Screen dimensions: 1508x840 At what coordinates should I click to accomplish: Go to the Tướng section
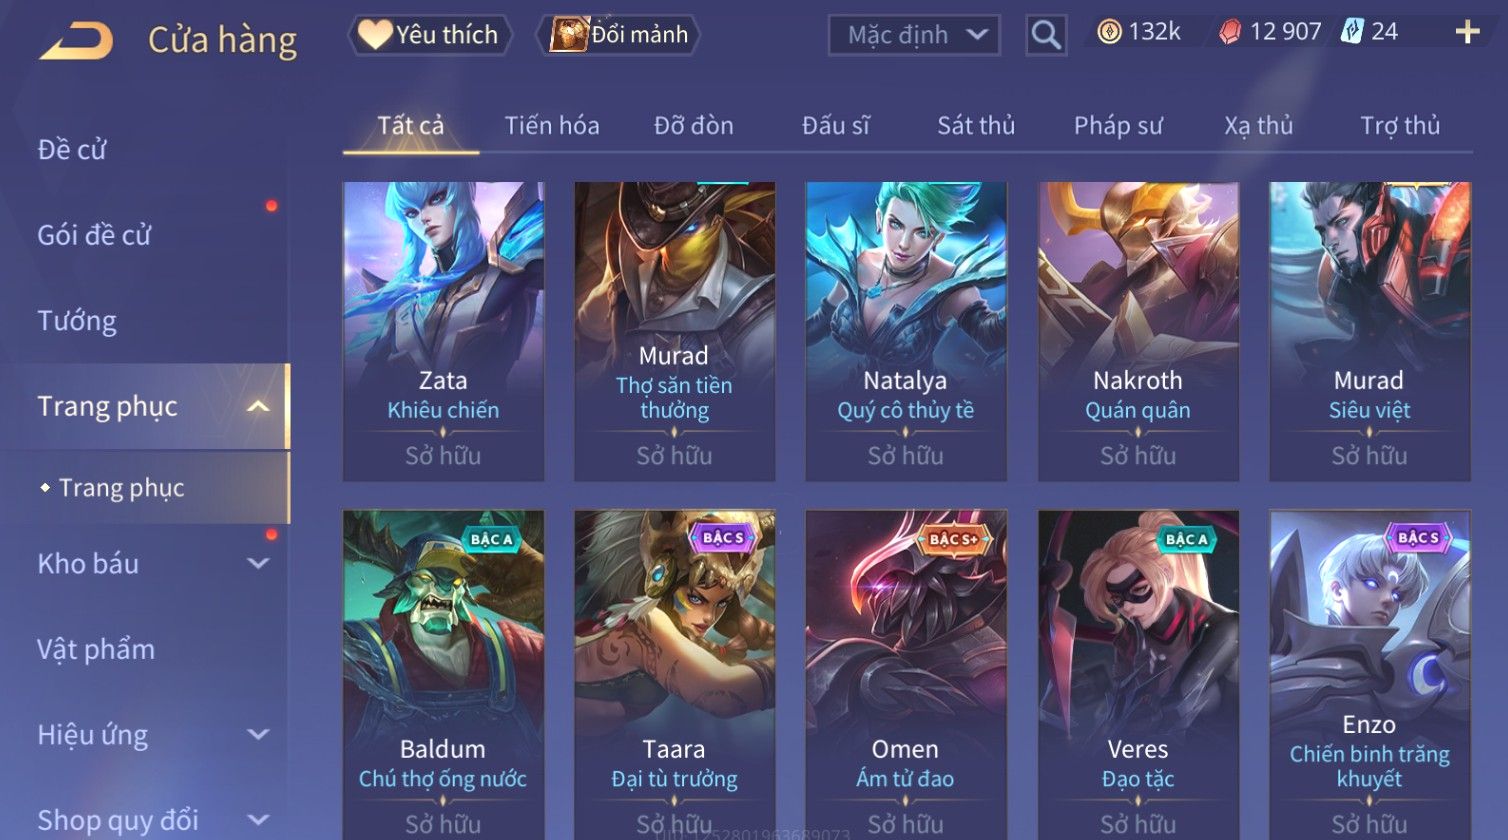(x=77, y=321)
